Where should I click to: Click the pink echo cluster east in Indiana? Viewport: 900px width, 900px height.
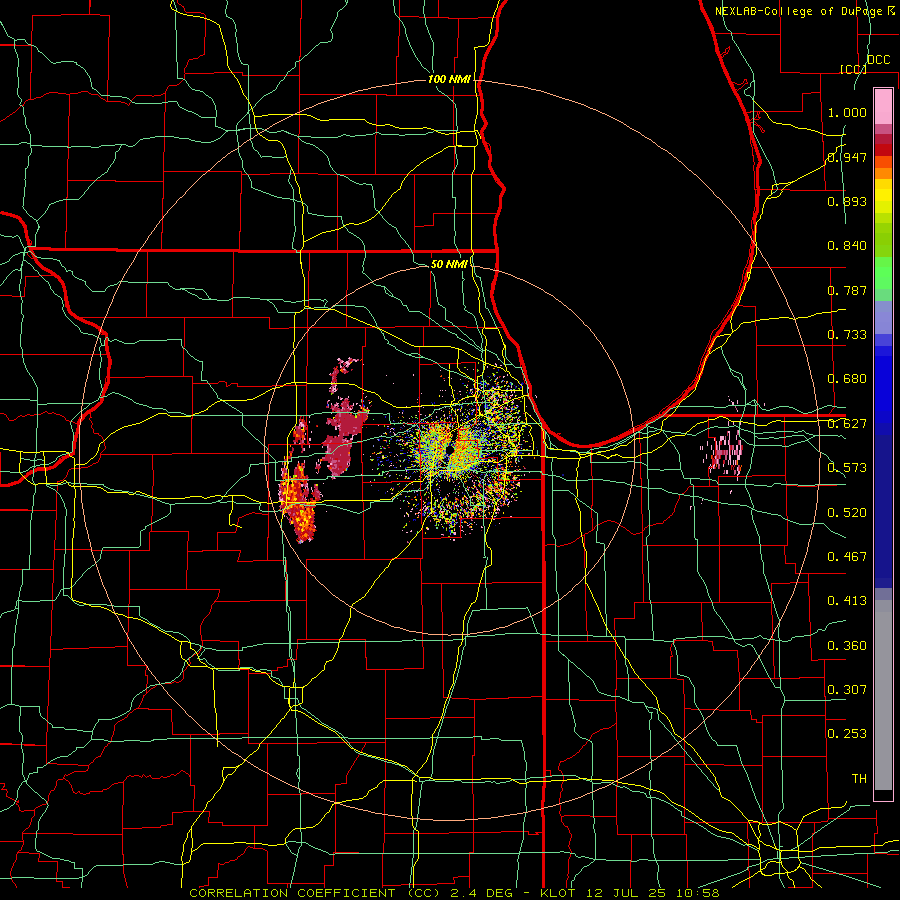click(724, 452)
